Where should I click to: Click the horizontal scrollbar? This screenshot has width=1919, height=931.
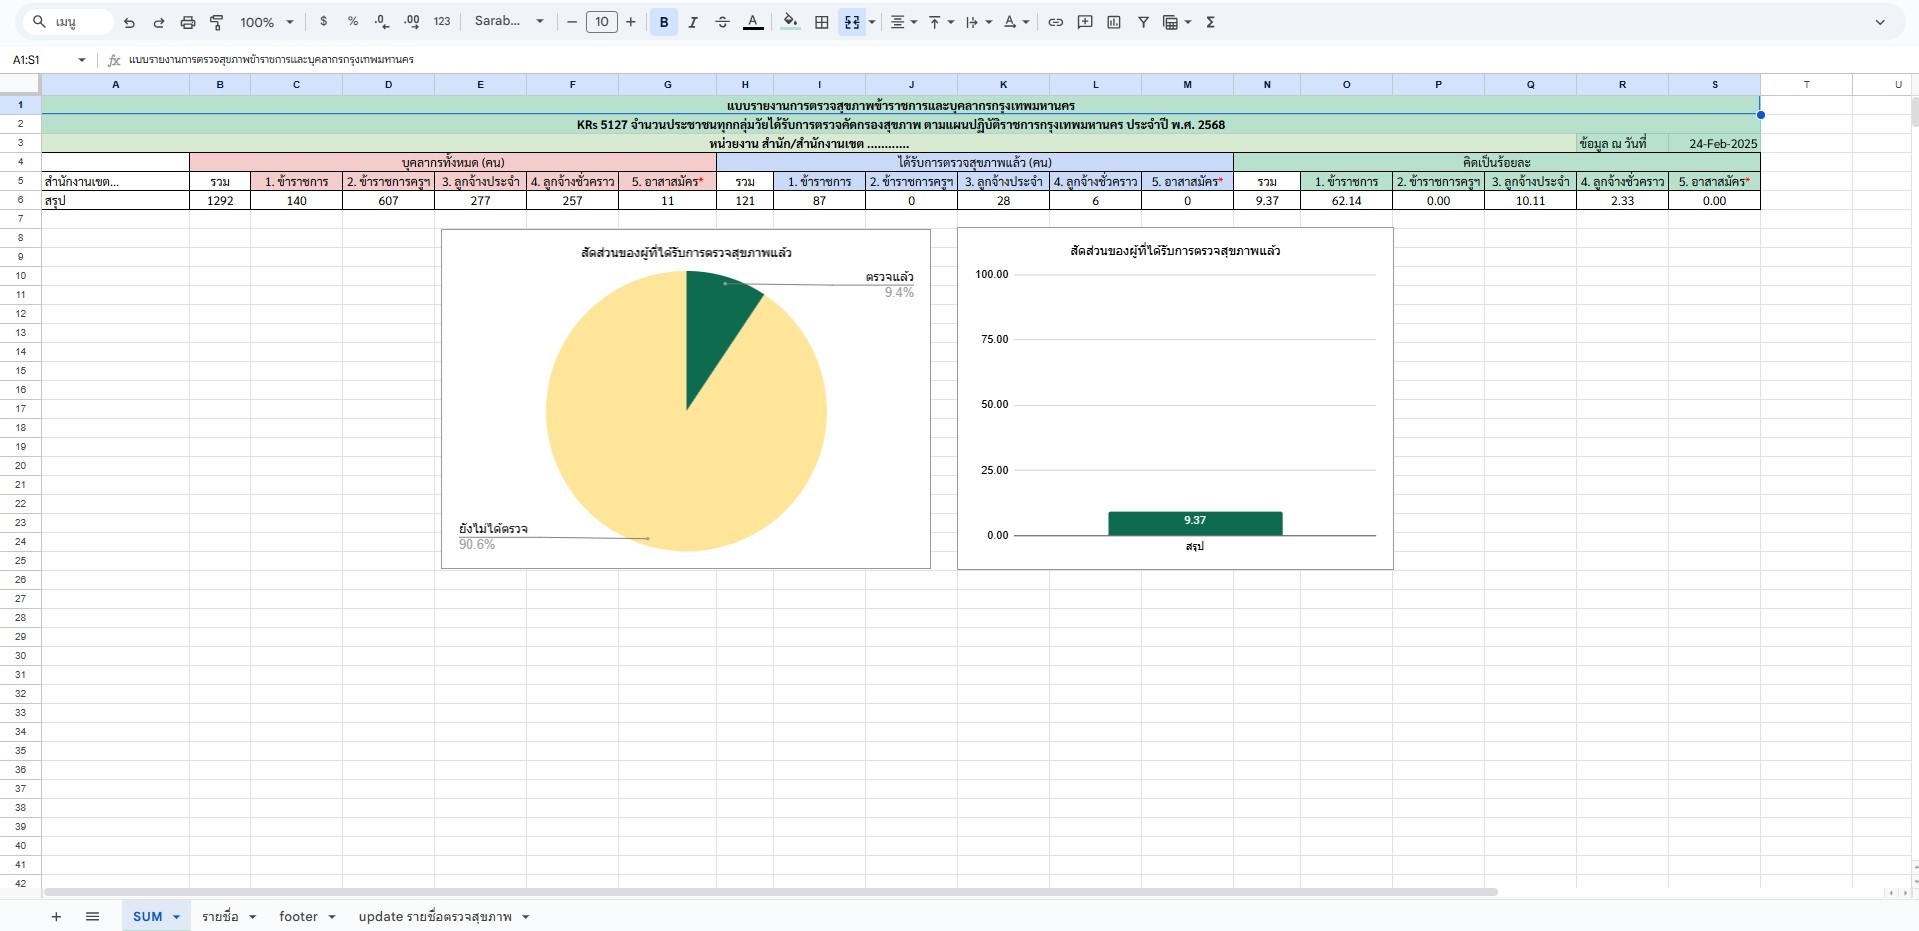(770, 892)
